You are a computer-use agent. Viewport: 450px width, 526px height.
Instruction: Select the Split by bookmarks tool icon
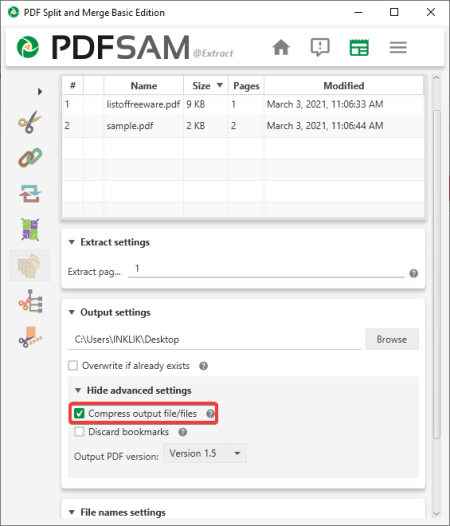pyautogui.click(x=30, y=301)
